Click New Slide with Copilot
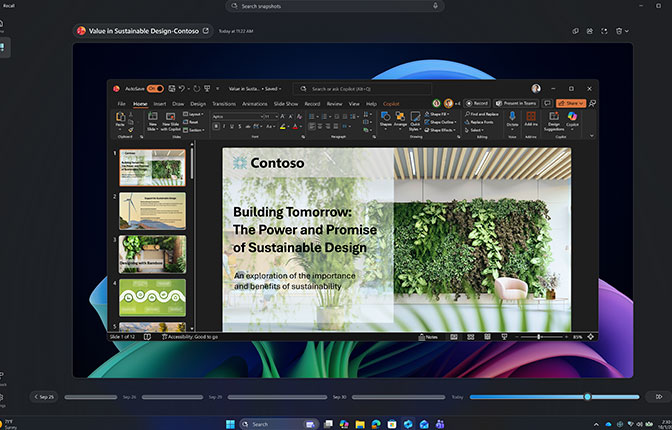Viewport: 672px width, 430px height. [171, 121]
